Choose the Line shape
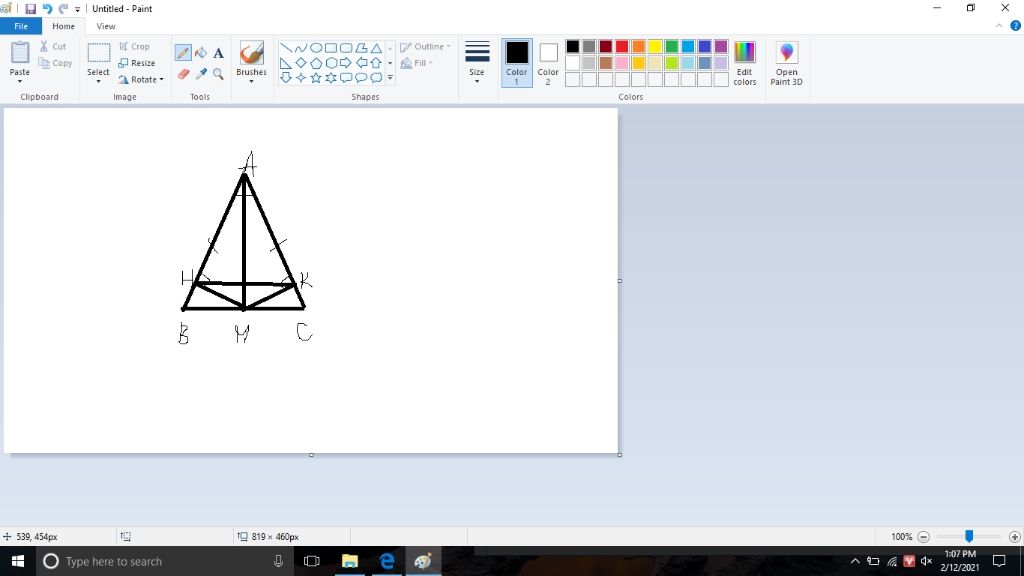 (x=285, y=48)
